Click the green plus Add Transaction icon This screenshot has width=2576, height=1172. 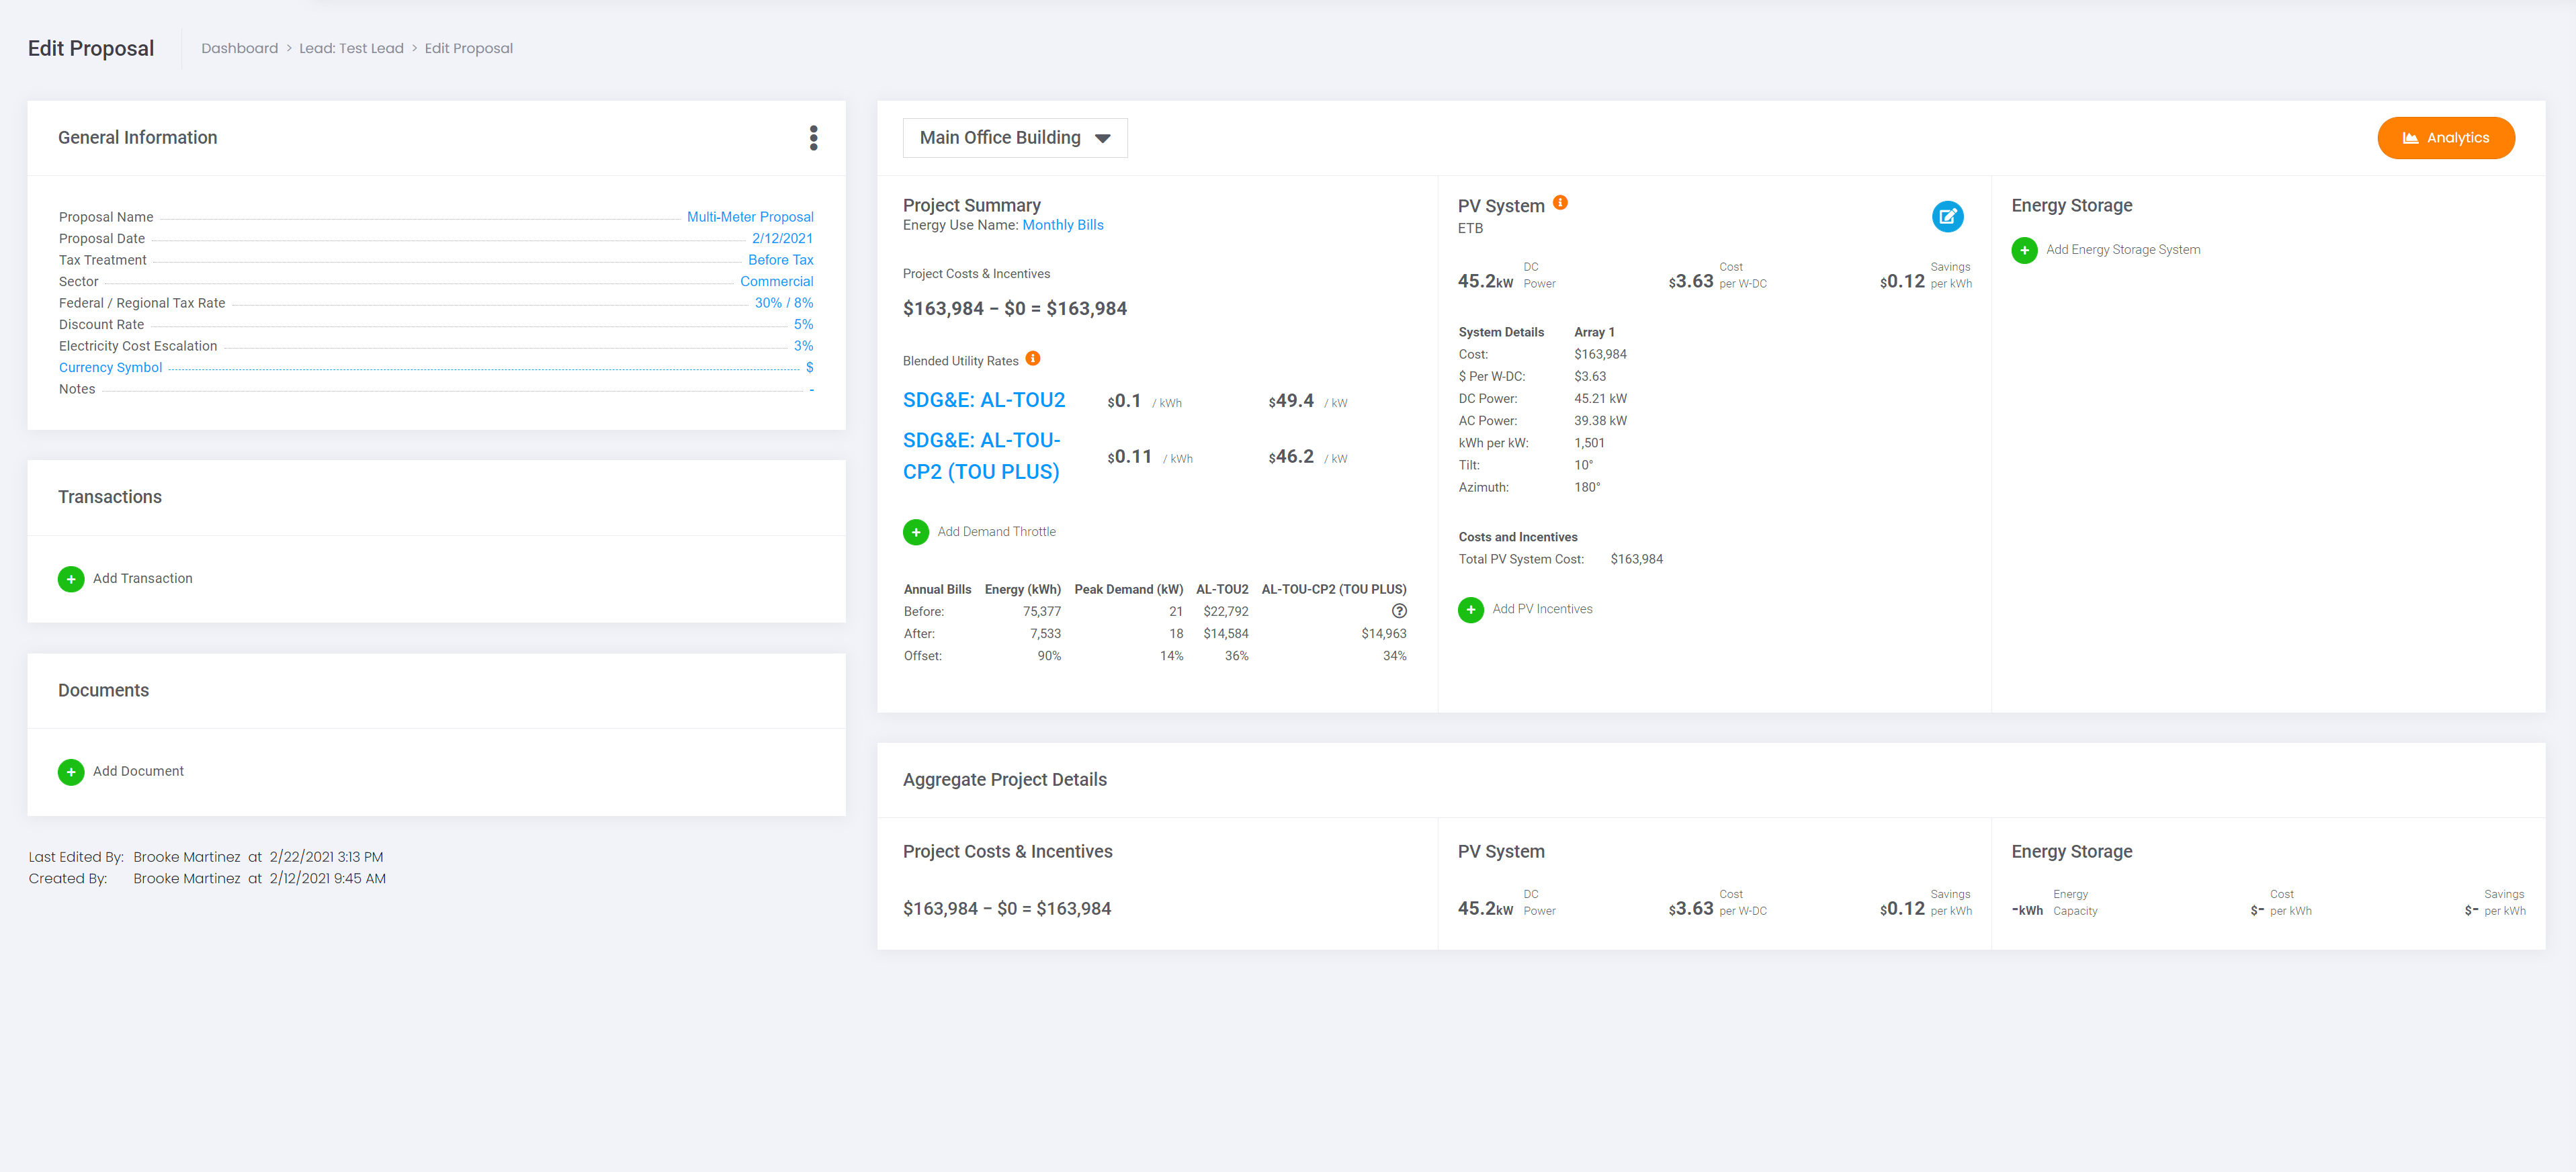click(71, 579)
